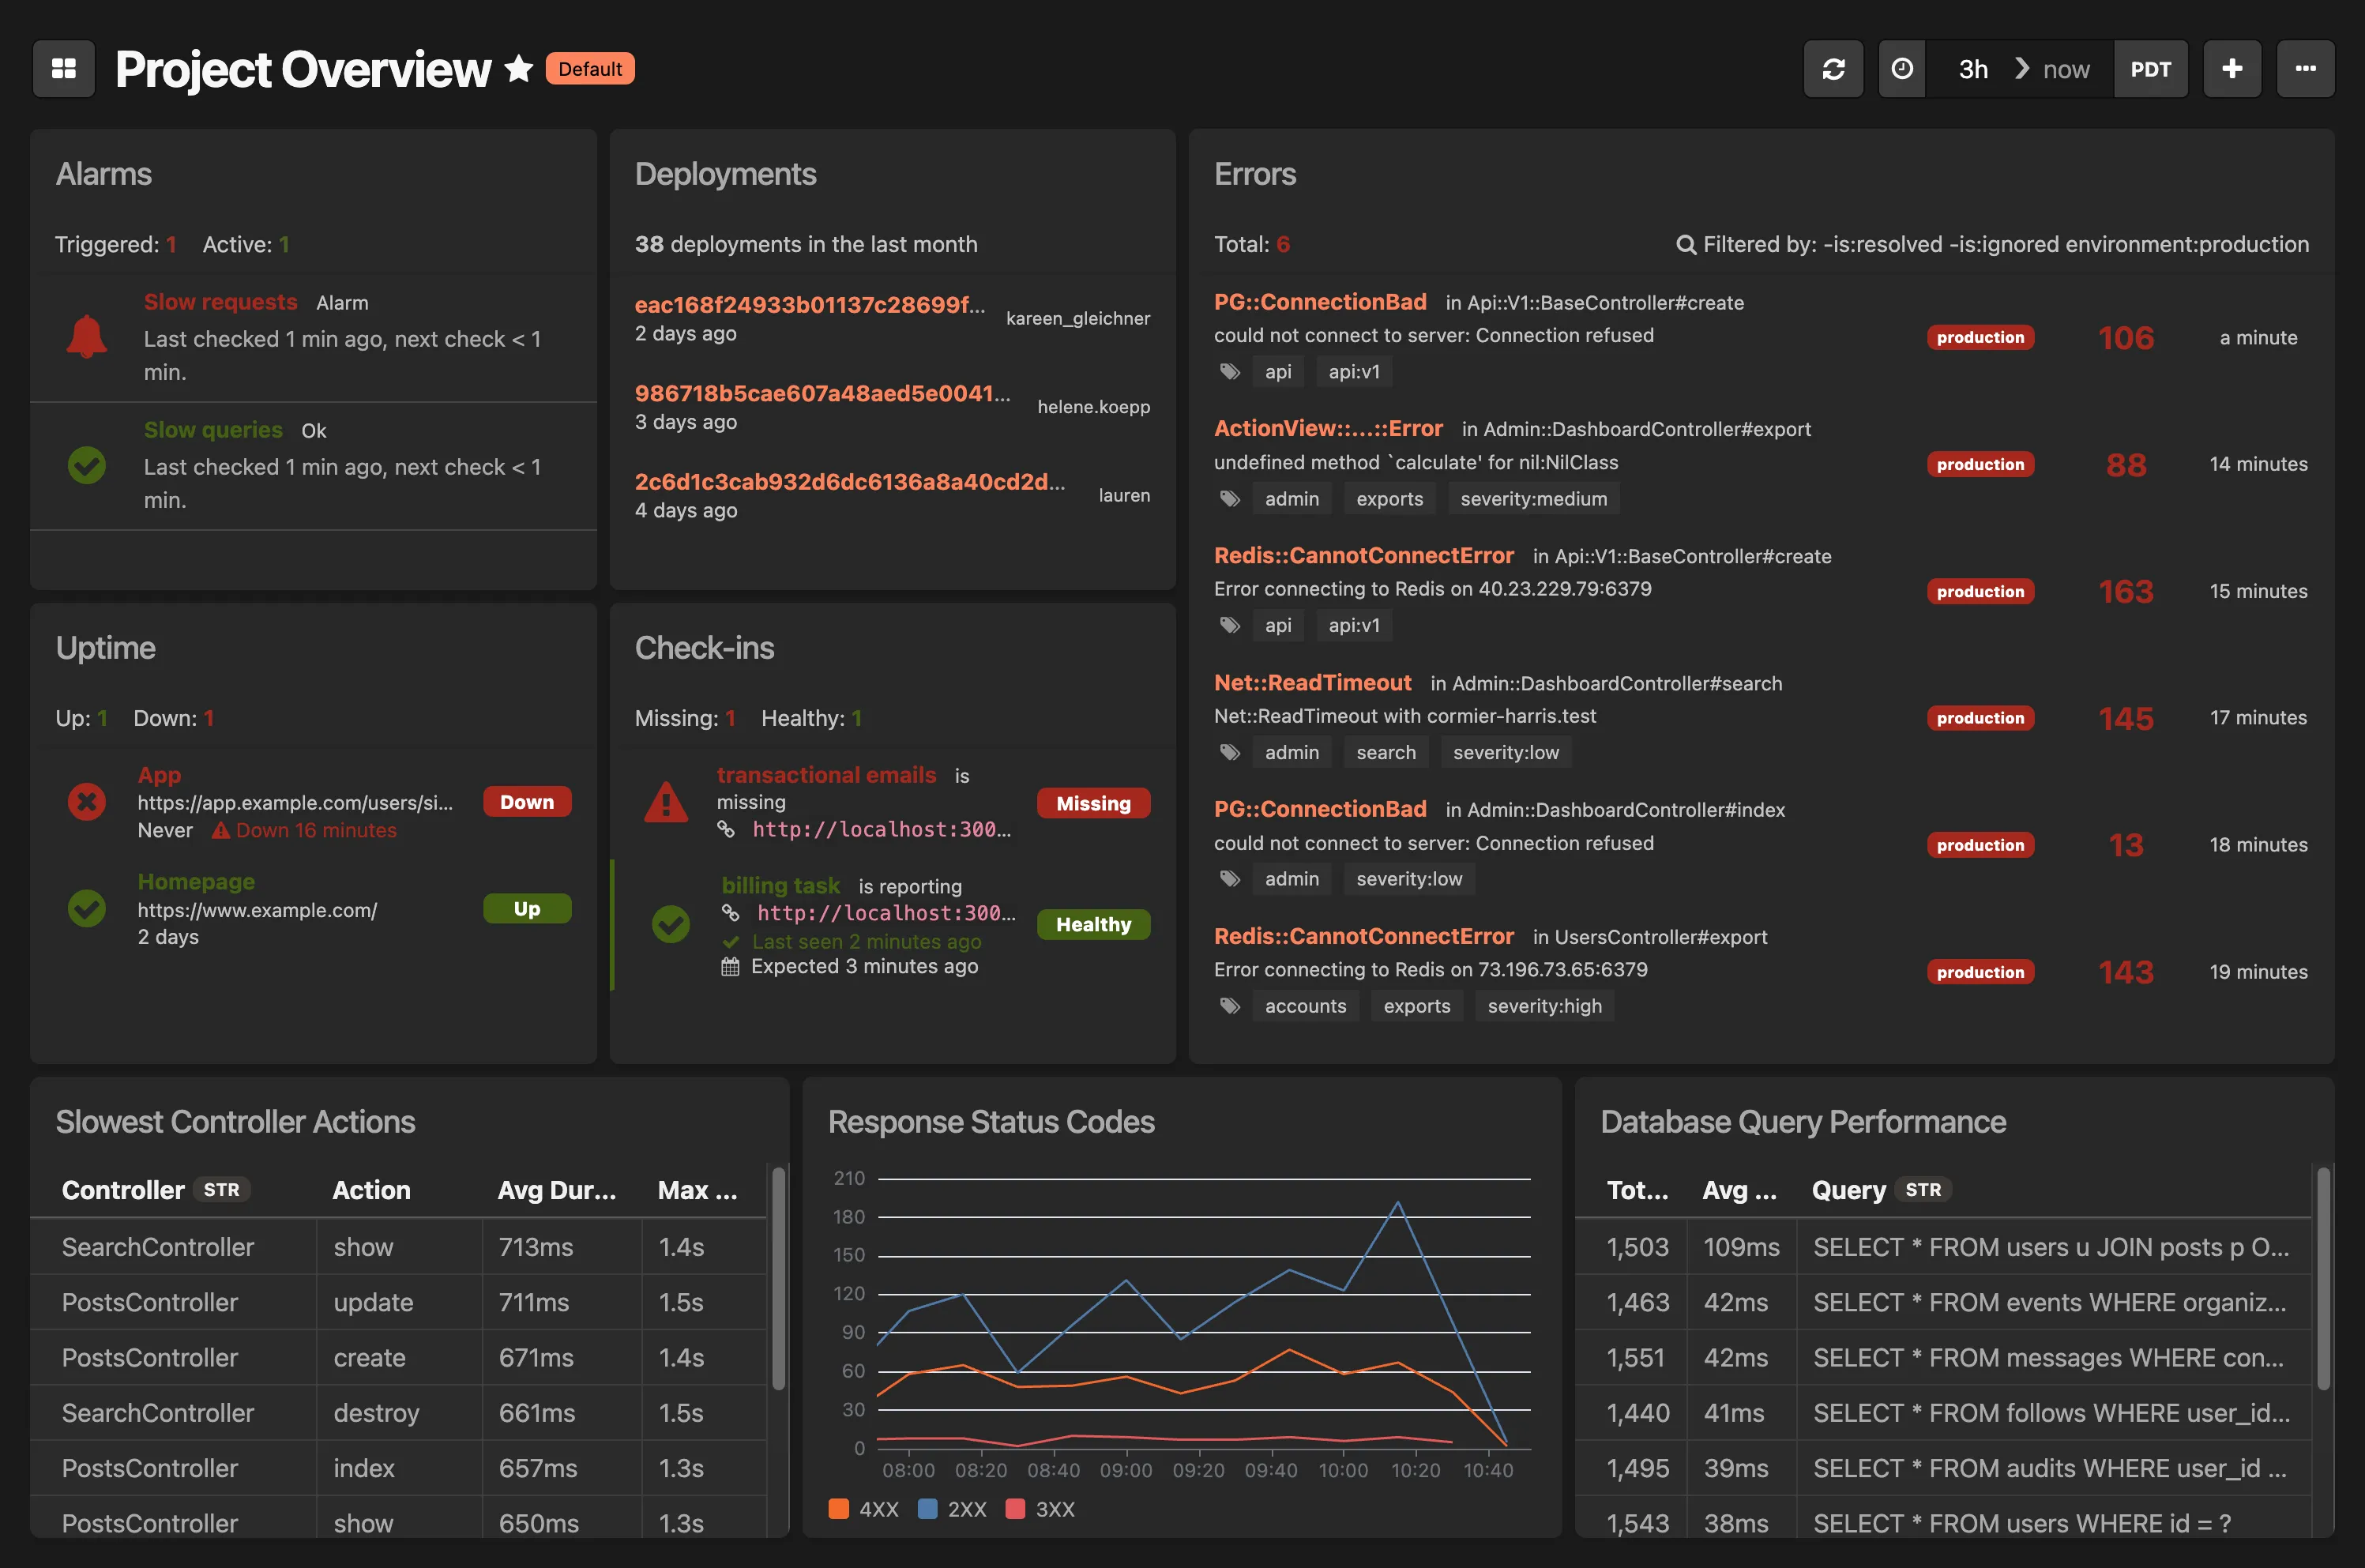Open the clock icon to set time range
Screen dimensions: 2365x1568
pyautogui.click(x=1903, y=68)
